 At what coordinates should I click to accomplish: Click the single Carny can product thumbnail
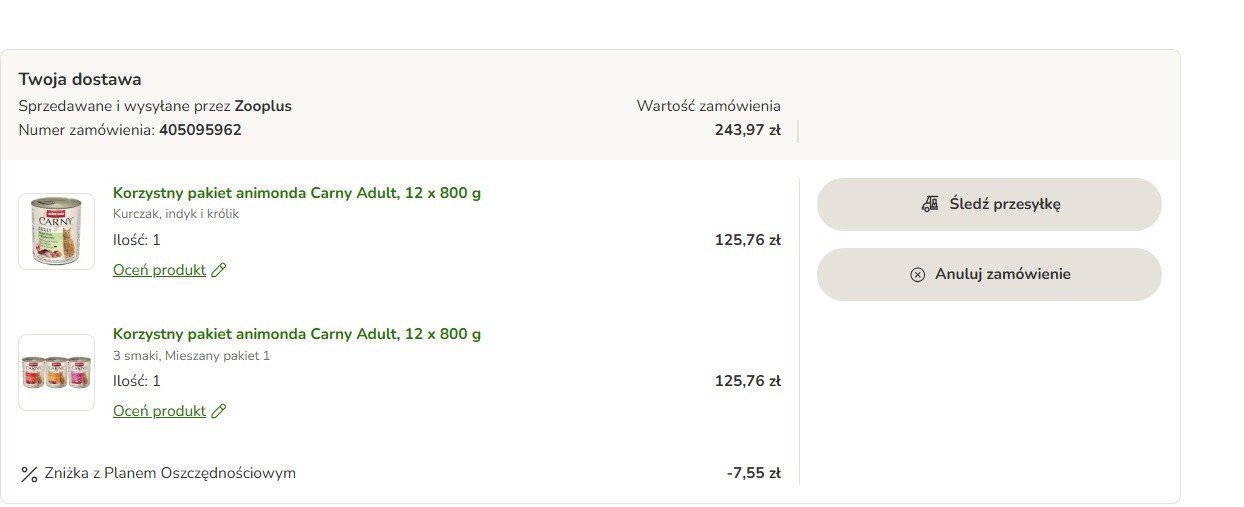point(56,231)
